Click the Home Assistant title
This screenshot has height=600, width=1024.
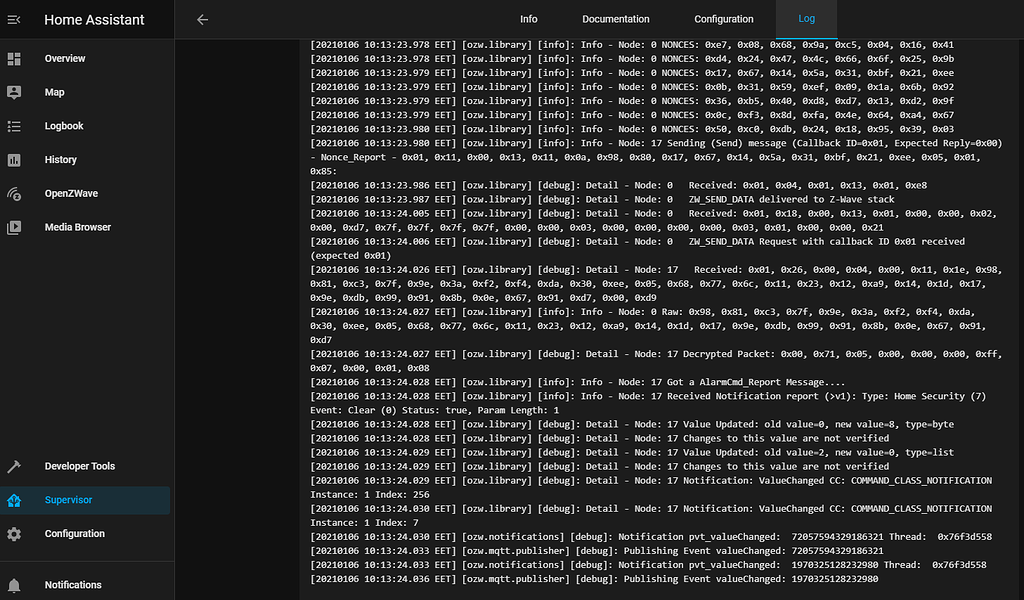pos(94,20)
